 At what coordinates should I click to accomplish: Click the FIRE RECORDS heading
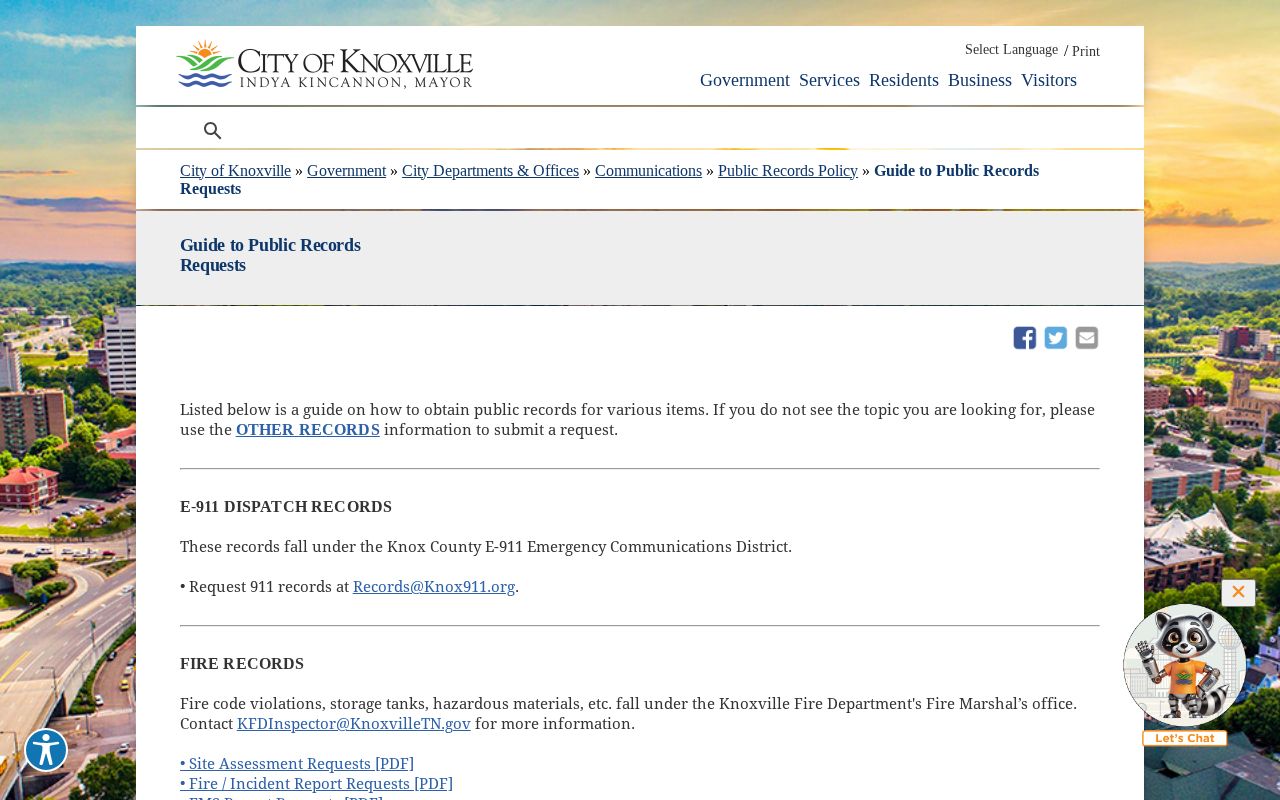click(x=242, y=664)
